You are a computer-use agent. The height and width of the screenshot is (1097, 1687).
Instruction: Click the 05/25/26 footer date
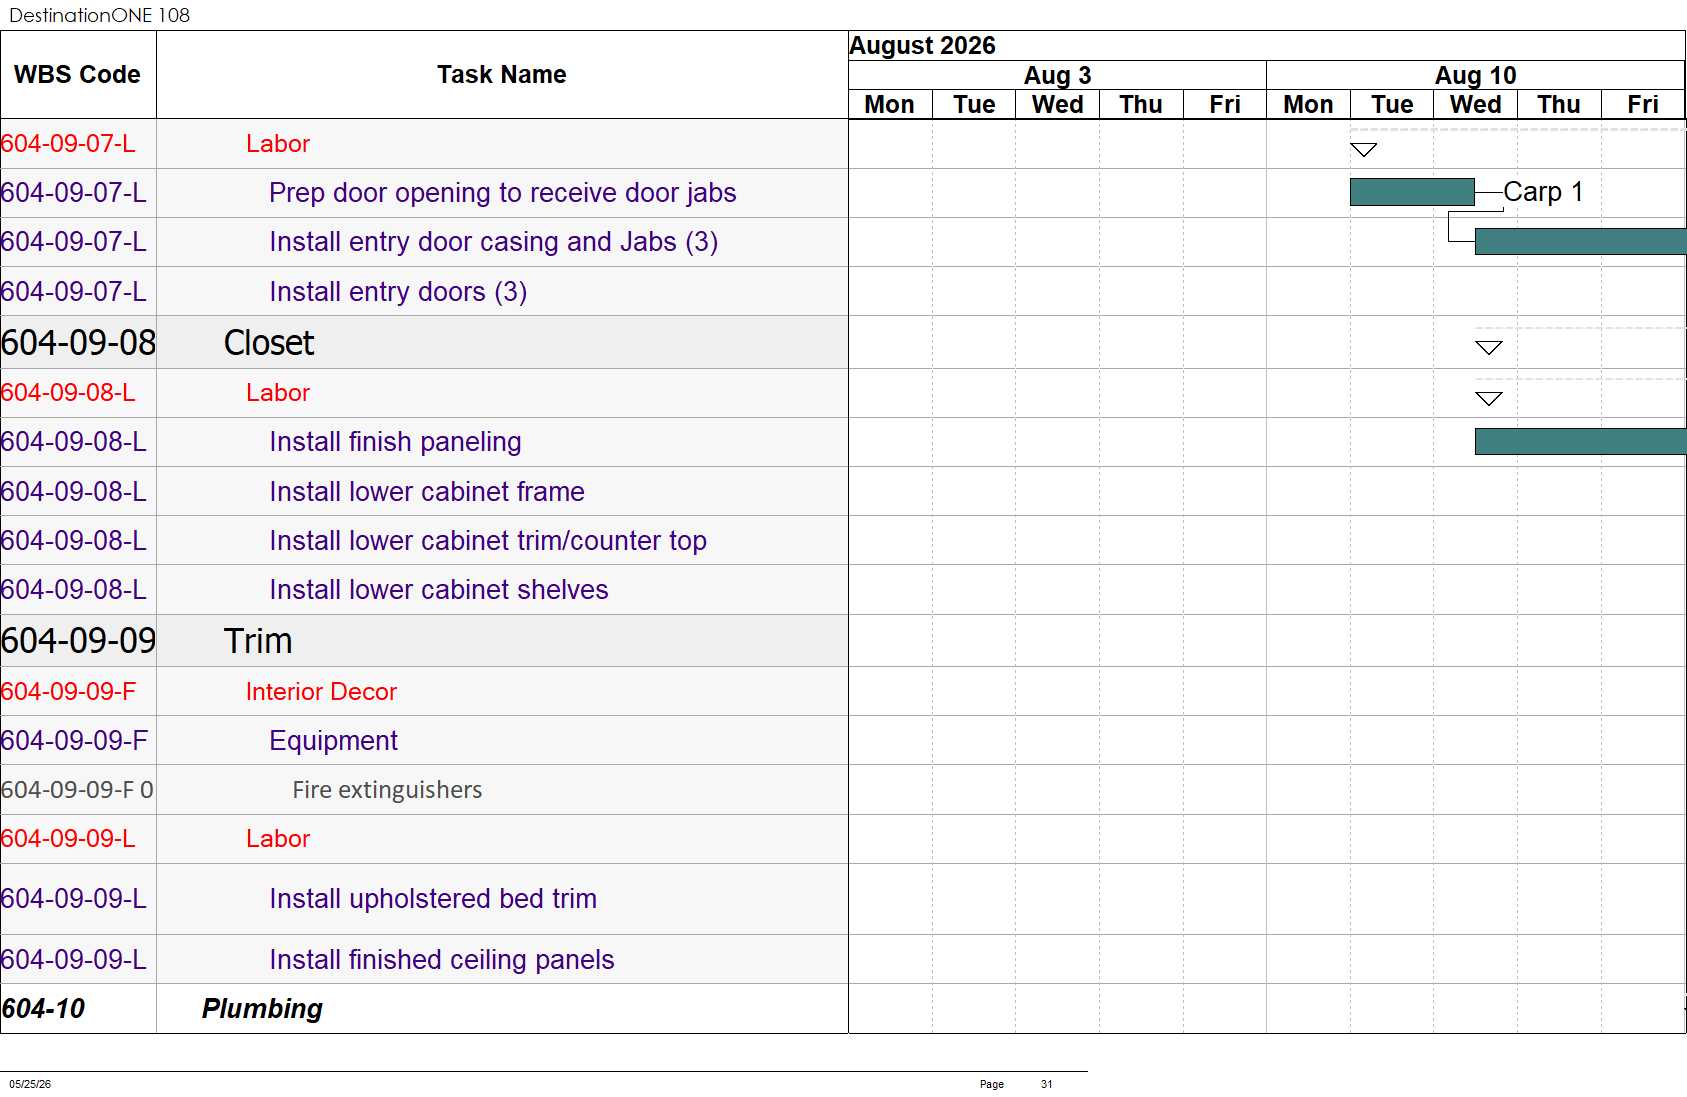coord(30,1084)
